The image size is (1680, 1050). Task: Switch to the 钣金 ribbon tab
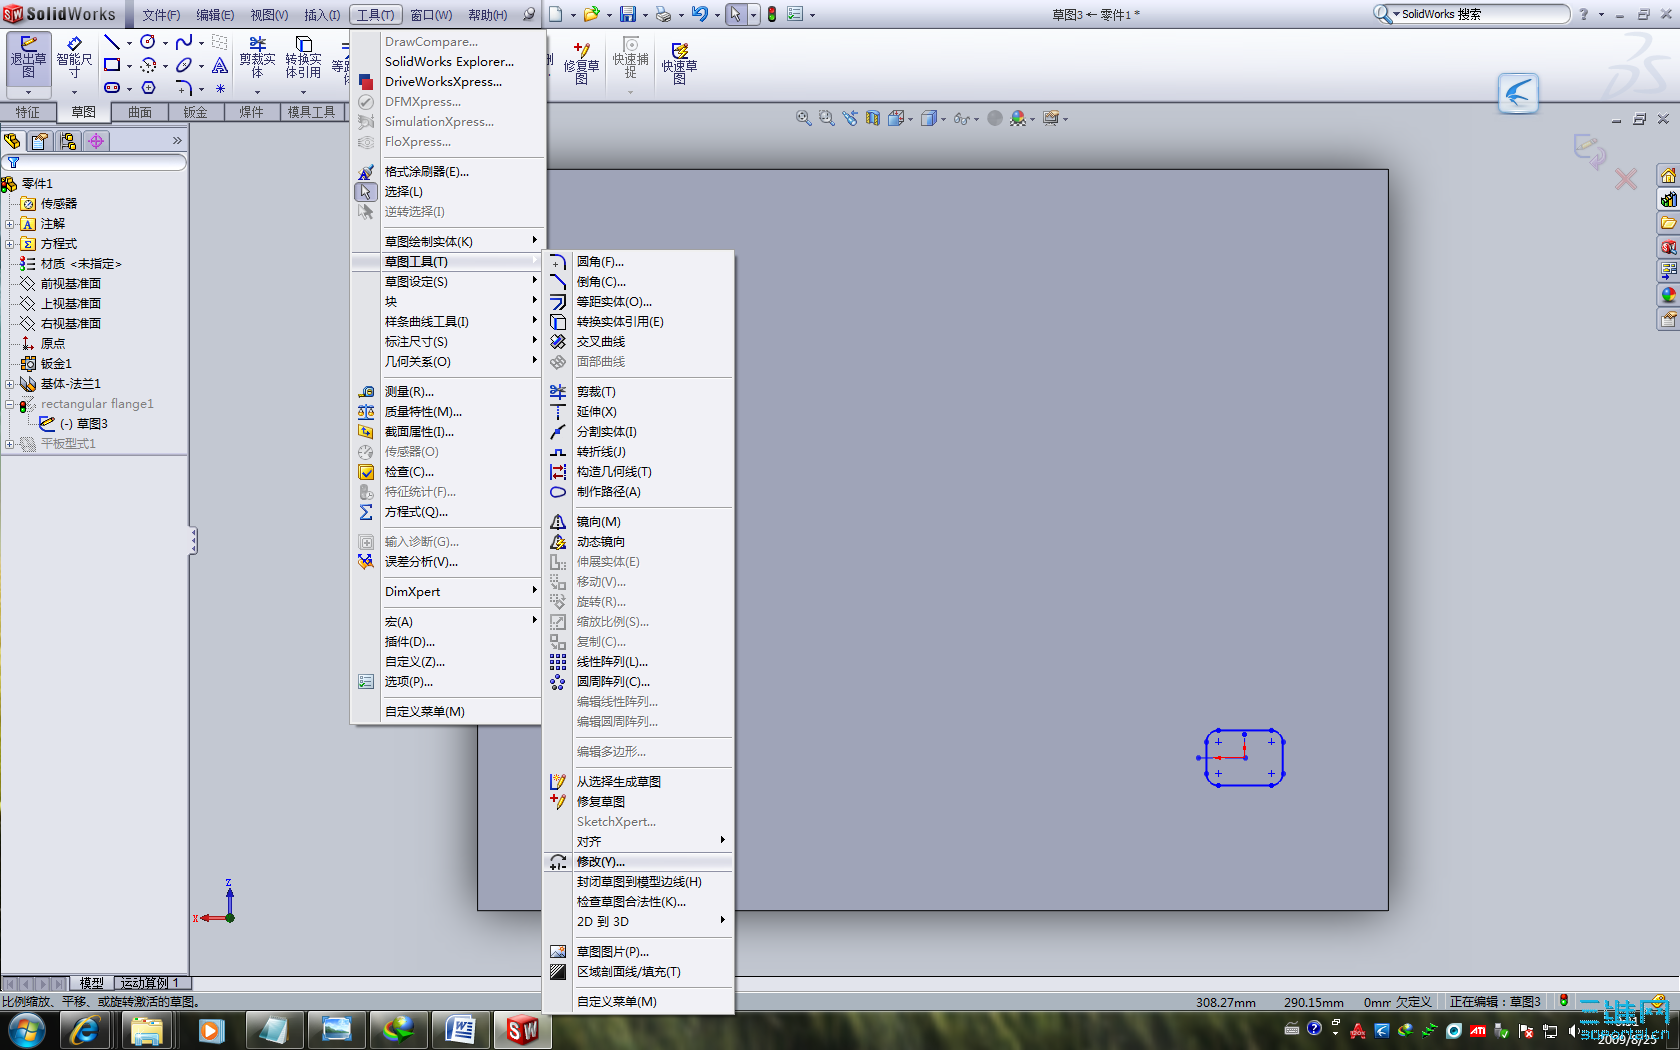195,112
